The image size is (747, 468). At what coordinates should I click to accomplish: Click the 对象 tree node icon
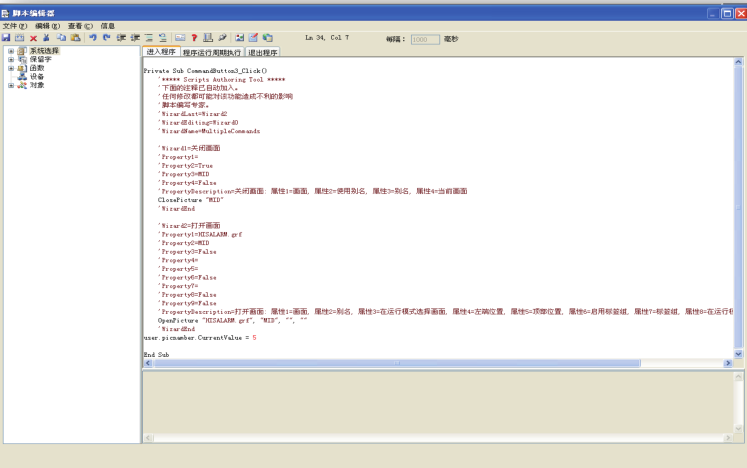click(22, 85)
